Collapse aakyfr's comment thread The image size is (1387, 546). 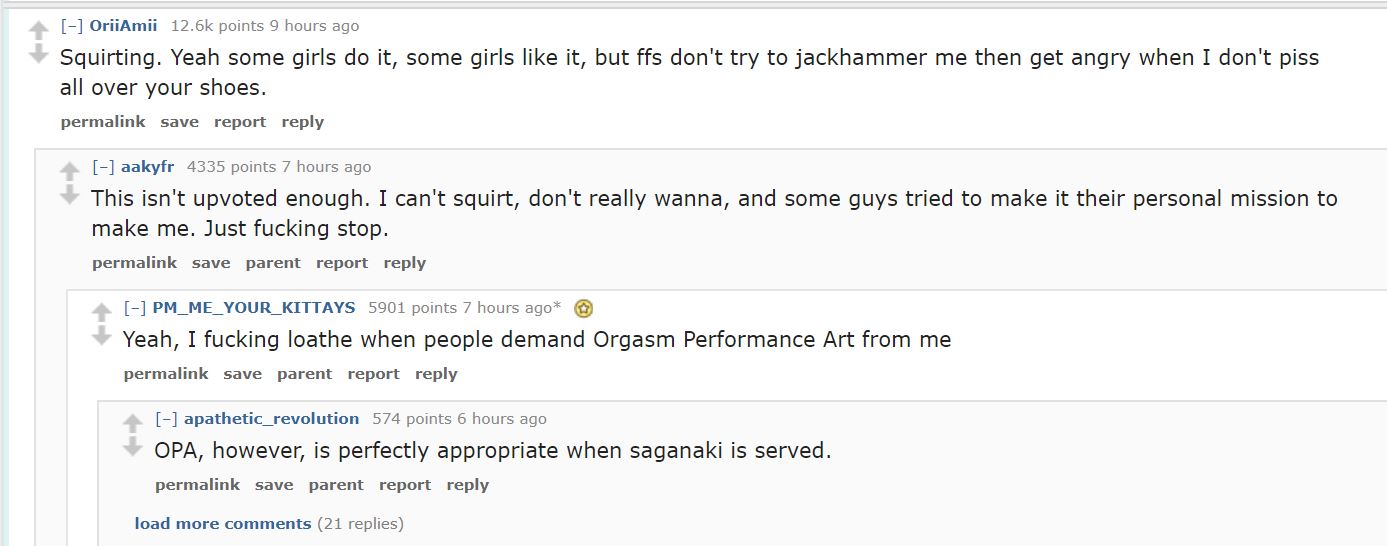pyautogui.click(x=103, y=167)
